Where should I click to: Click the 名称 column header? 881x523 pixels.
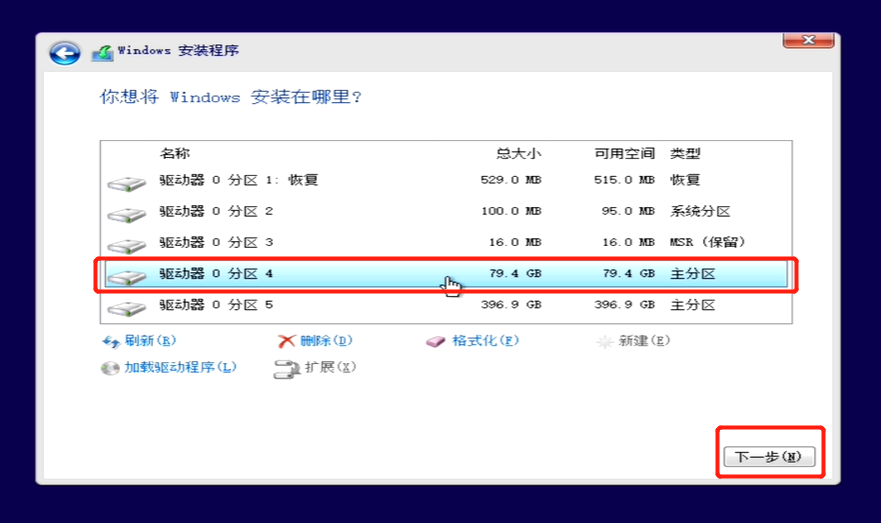tap(175, 153)
